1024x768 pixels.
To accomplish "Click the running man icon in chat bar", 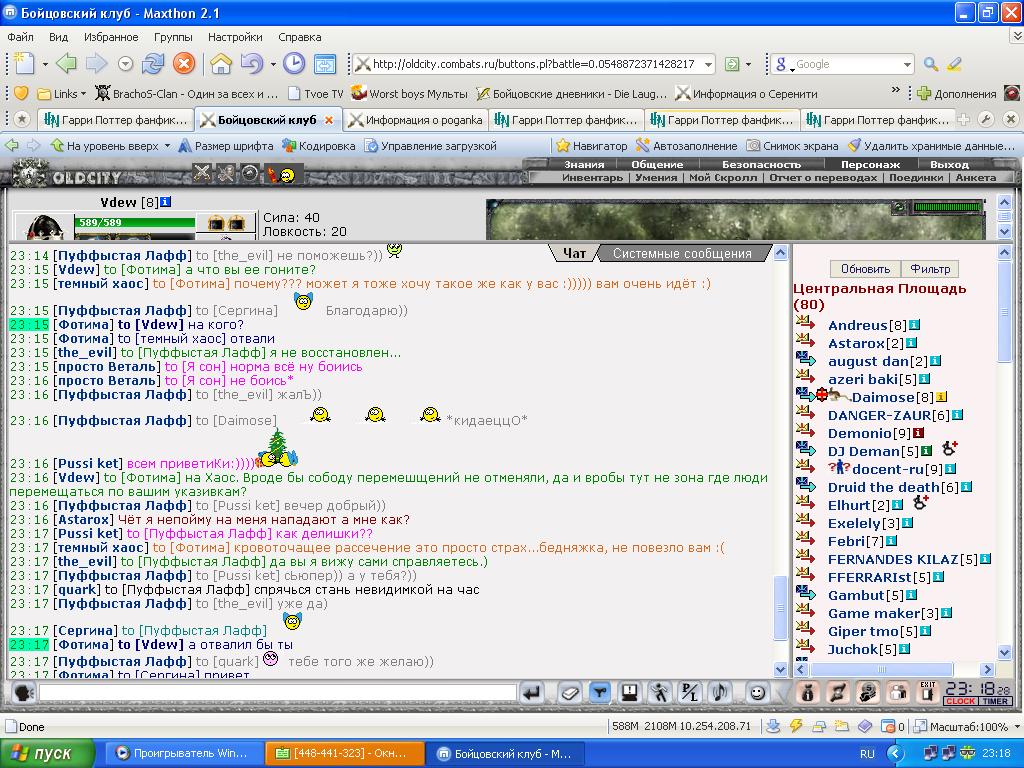I will pyautogui.click(x=659, y=692).
